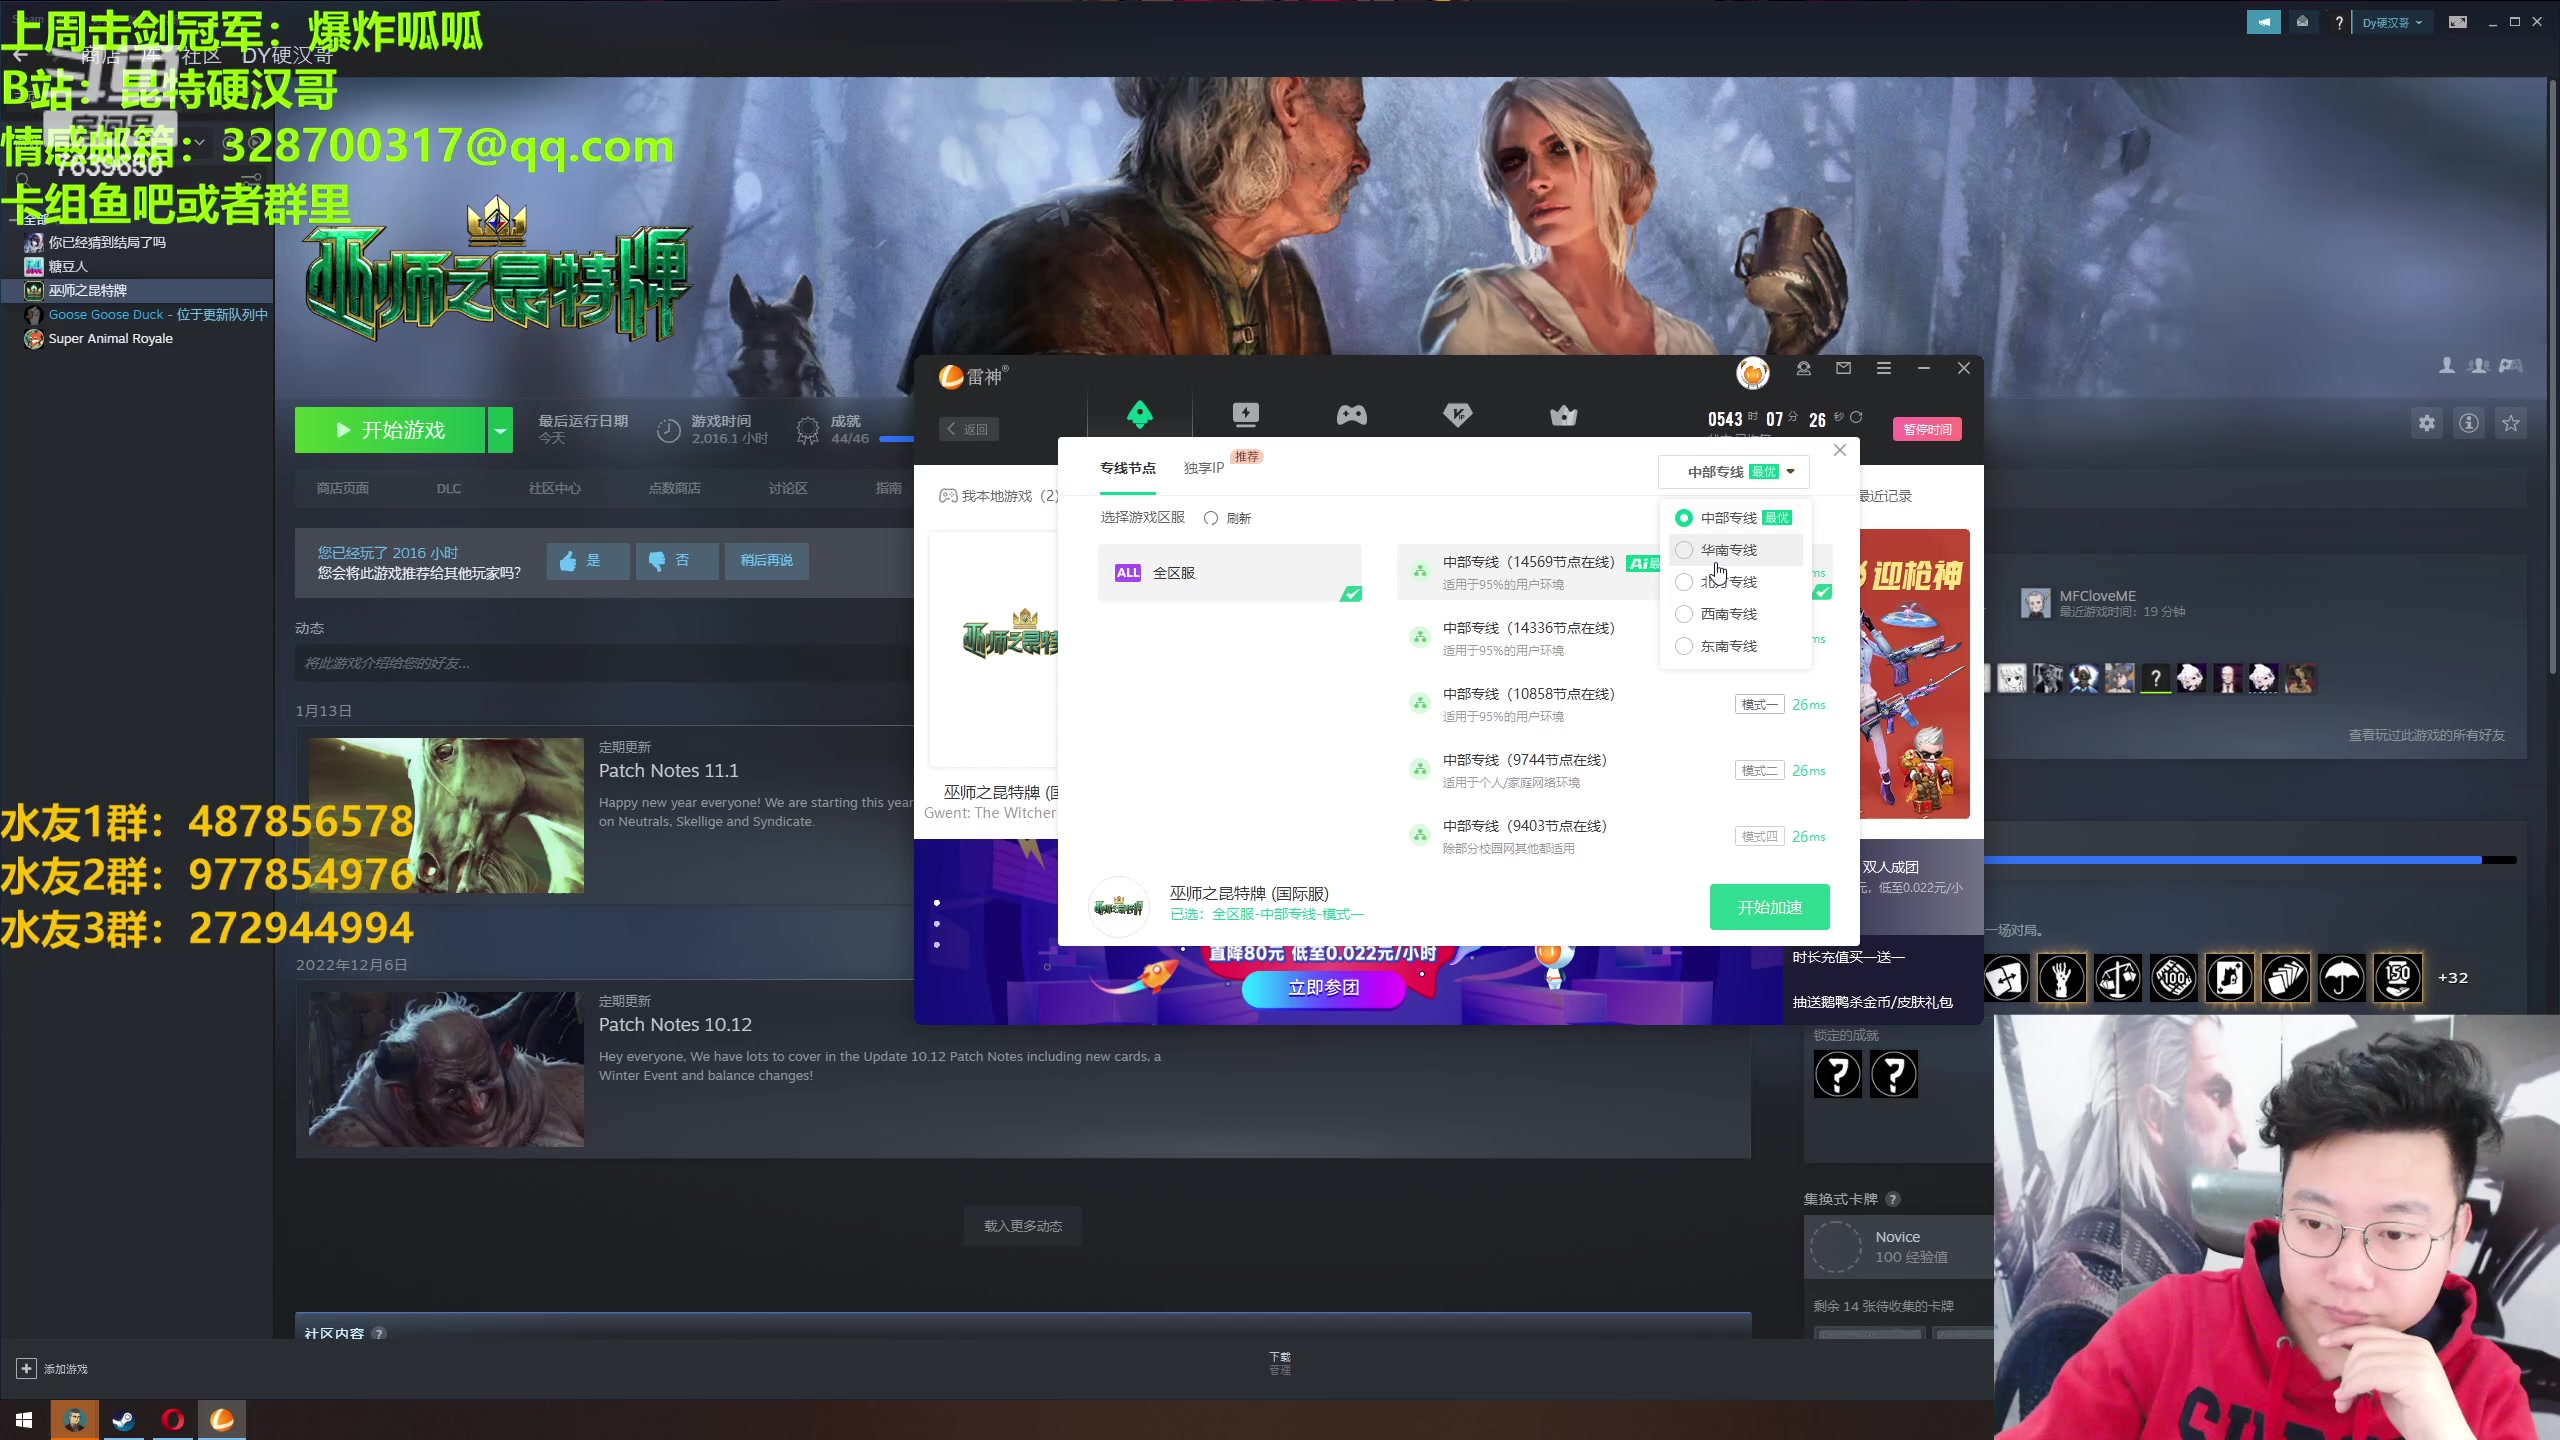Click the thumbs-up 是 recommend button

tap(587, 560)
